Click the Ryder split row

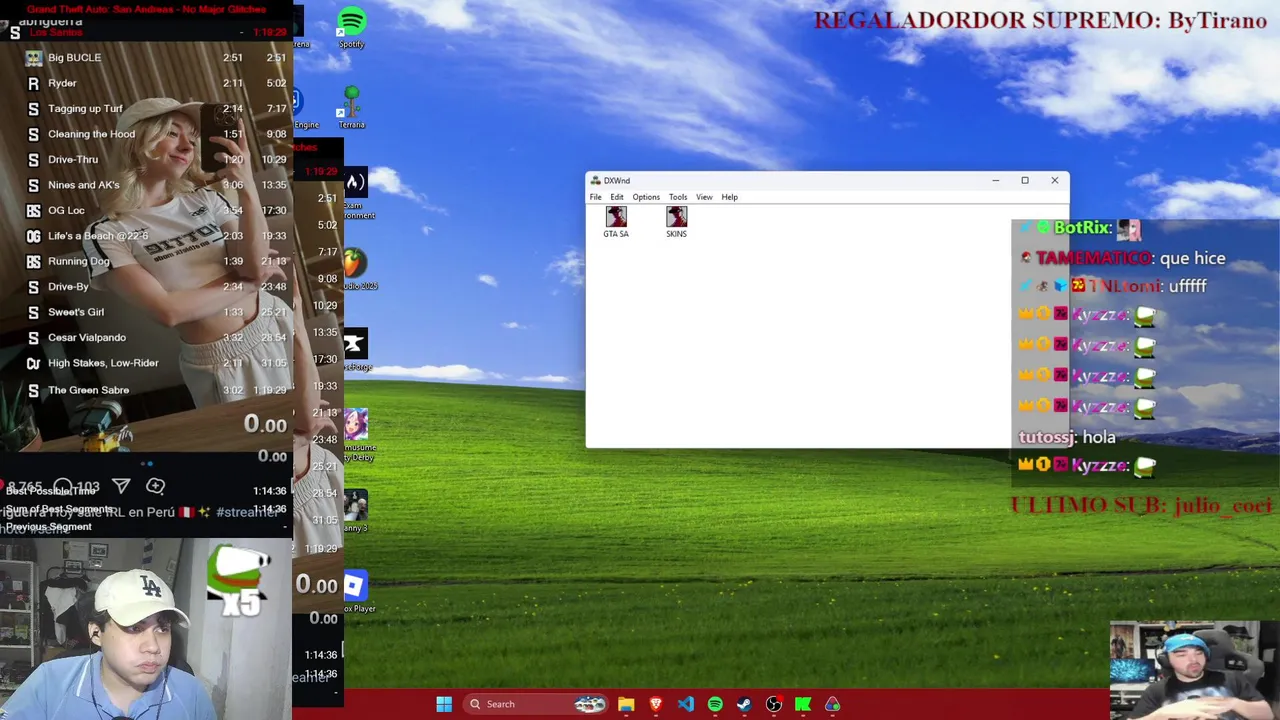pos(157,83)
